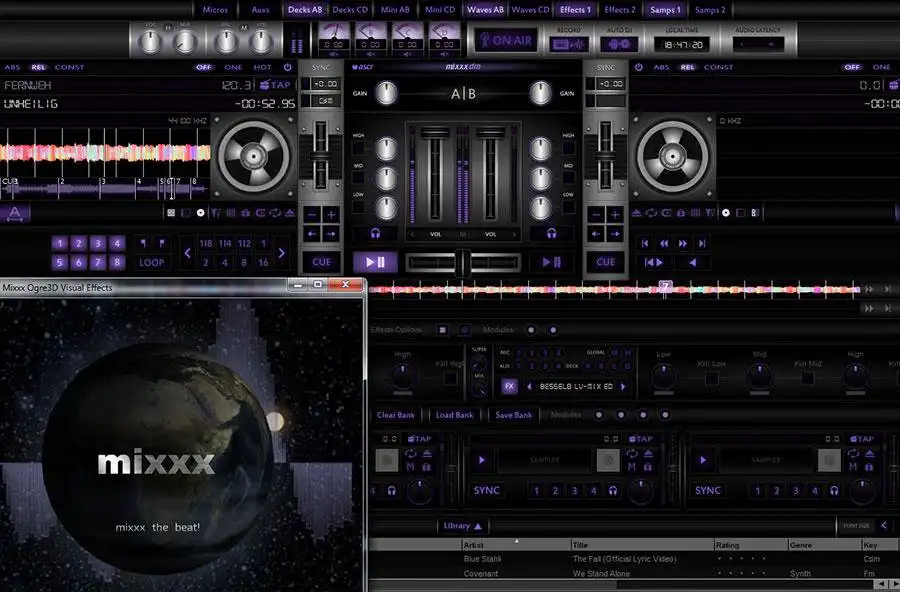Tap BPM on the left deck
This screenshot has height=592, width=900.
276,85
